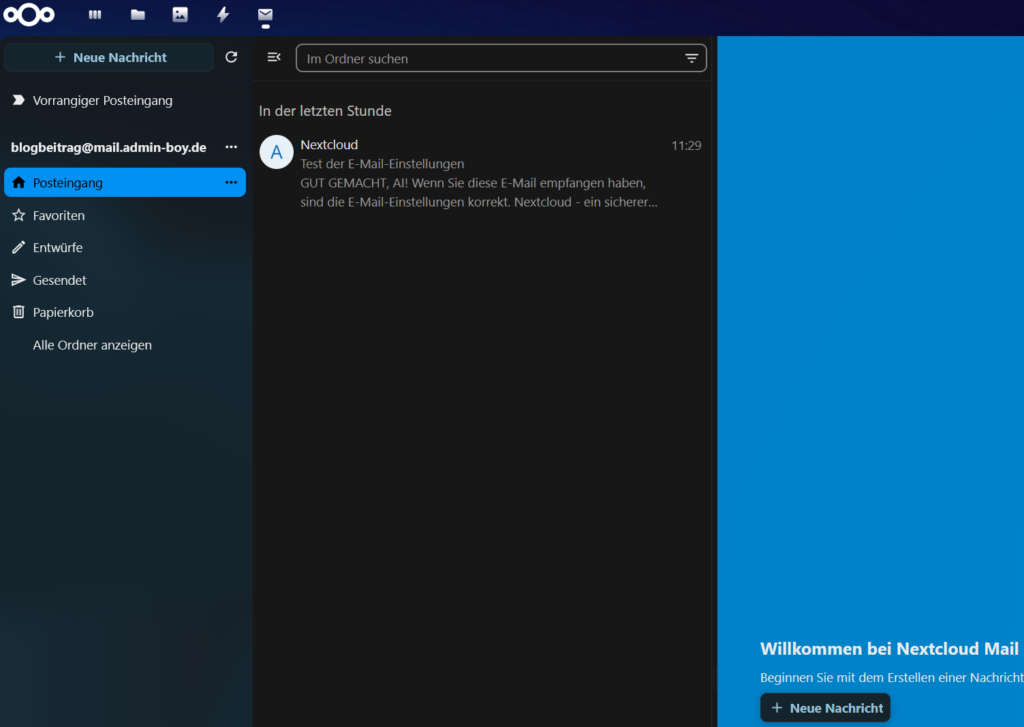Collapse the message list pane icon

(x=273, y=57)
